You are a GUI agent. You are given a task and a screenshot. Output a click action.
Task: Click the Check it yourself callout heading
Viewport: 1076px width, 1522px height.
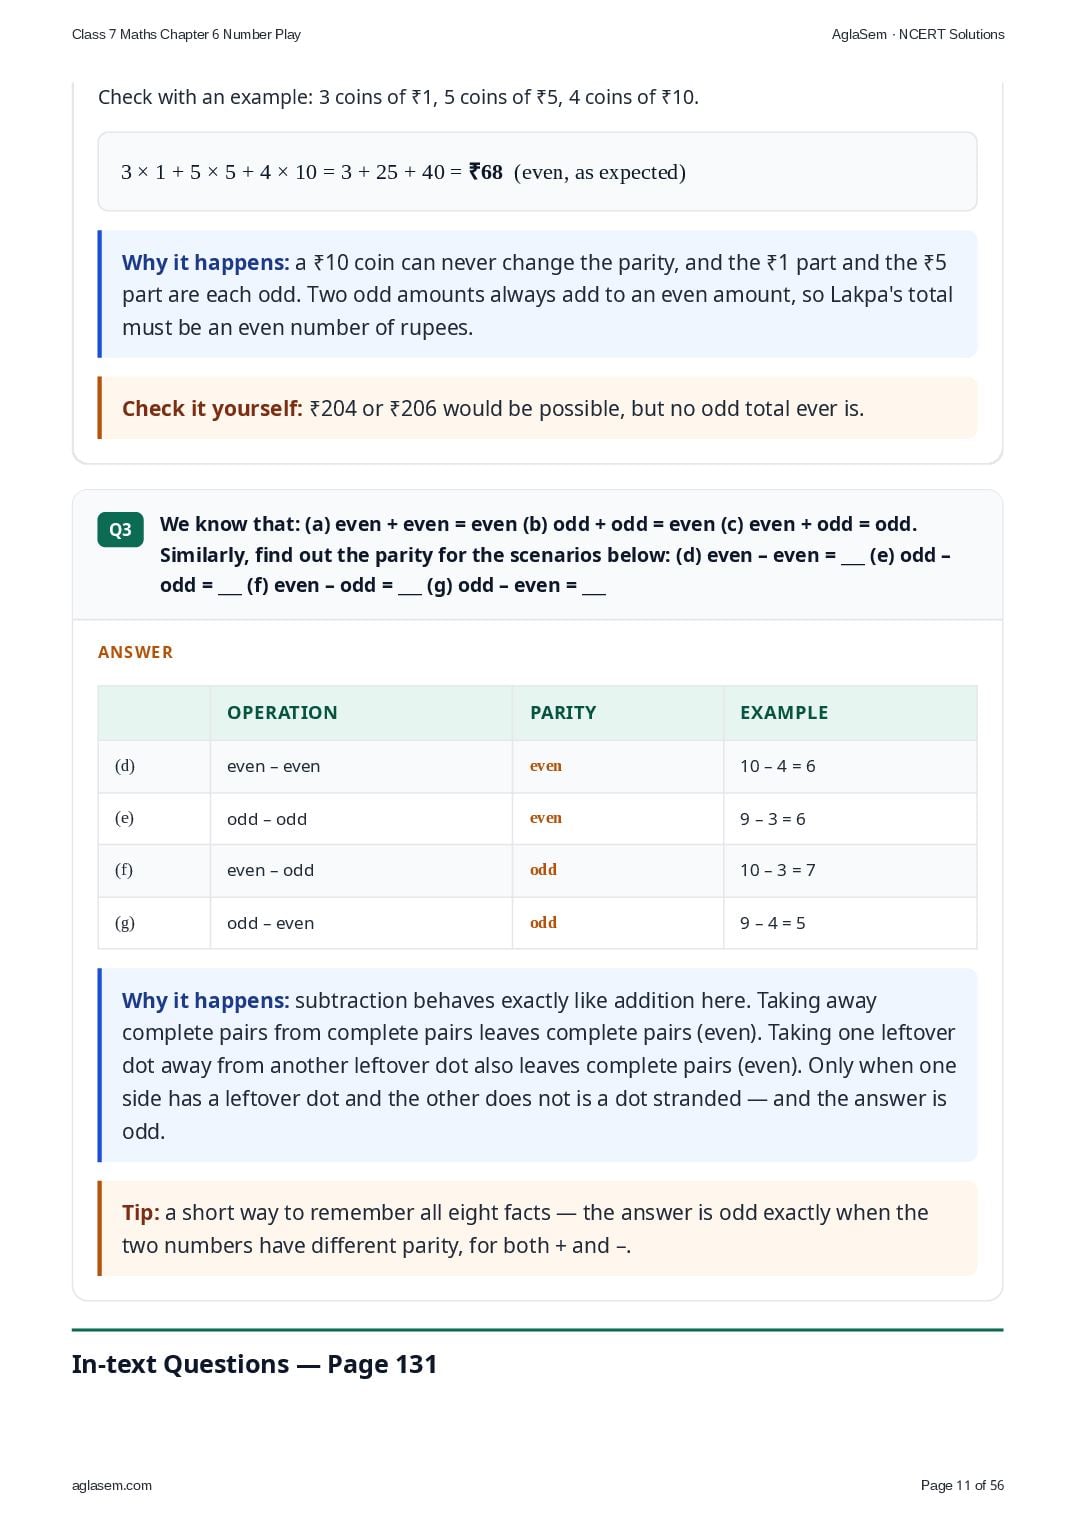point(212,408)
